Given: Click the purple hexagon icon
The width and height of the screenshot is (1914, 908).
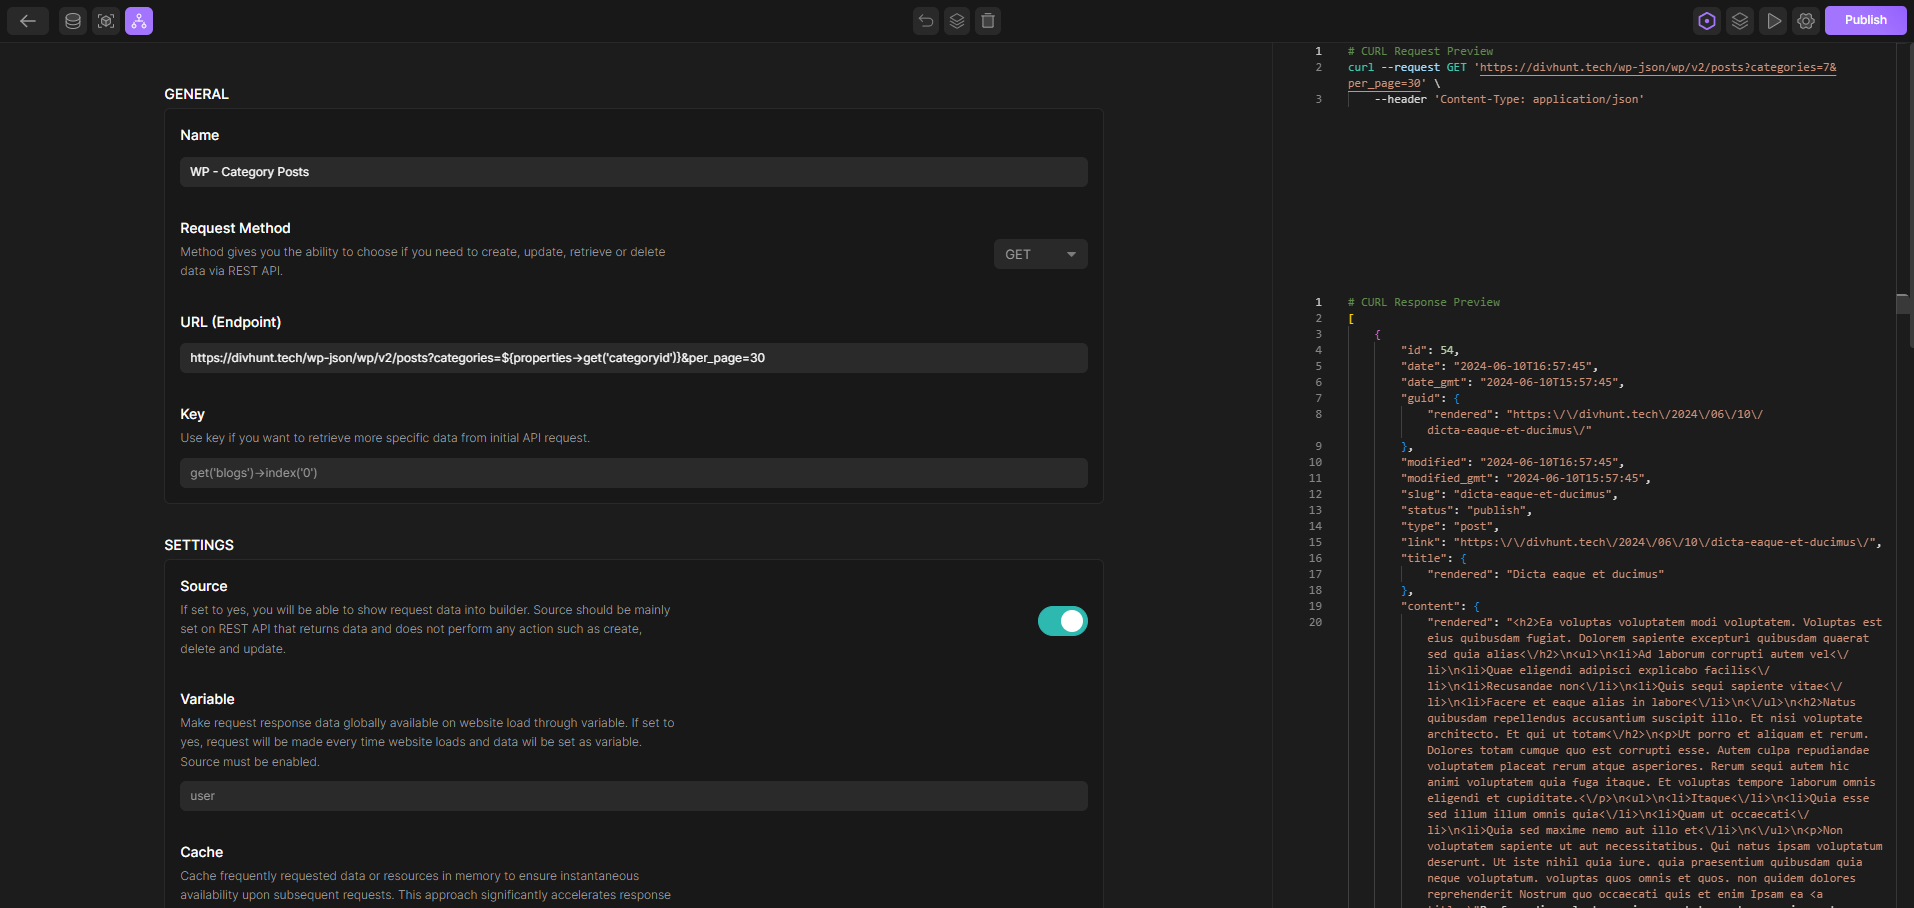Looking at the screenshot, I should [x=1707, y=21].
